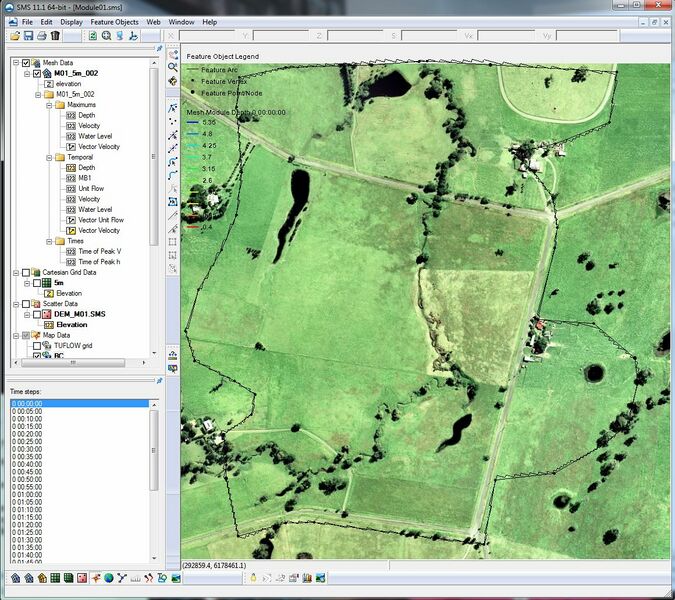Viewport: 675px width, 600px height.
Task: Click the Delete trash can icon
Action: point(55,35)
